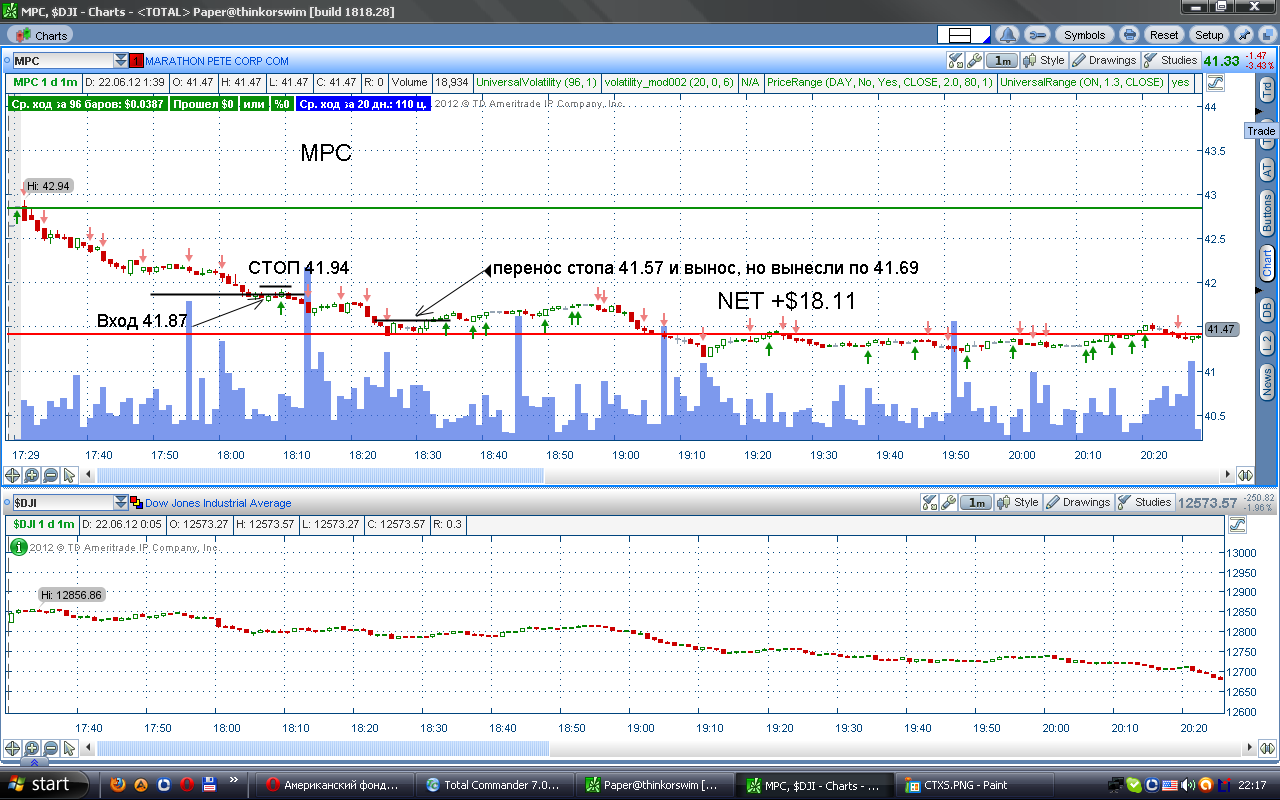
Task: Select pan crosshair tool under MPC chart
Action: pos(13,476)
